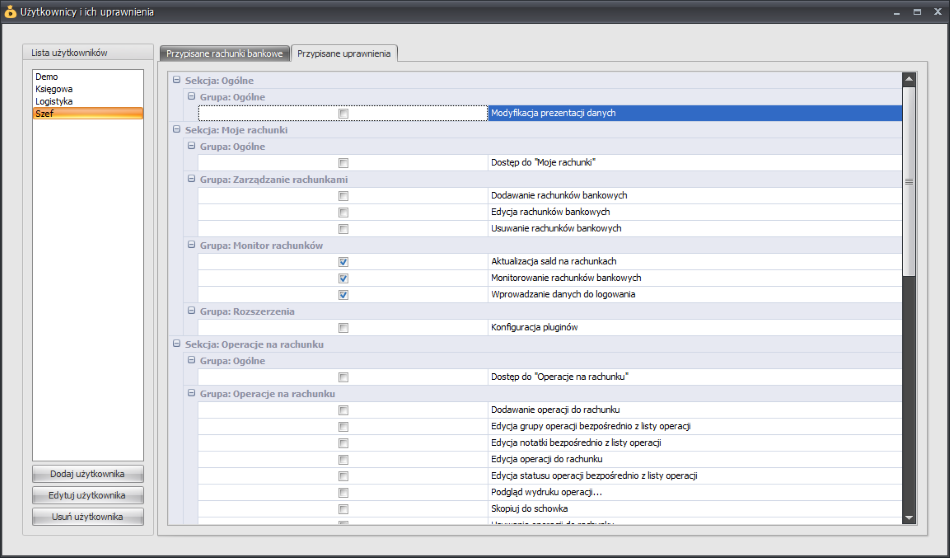The image size is (950, 558).
Task: Collapse Grupa: Monitor rachunków group
Action: [191, 245]
